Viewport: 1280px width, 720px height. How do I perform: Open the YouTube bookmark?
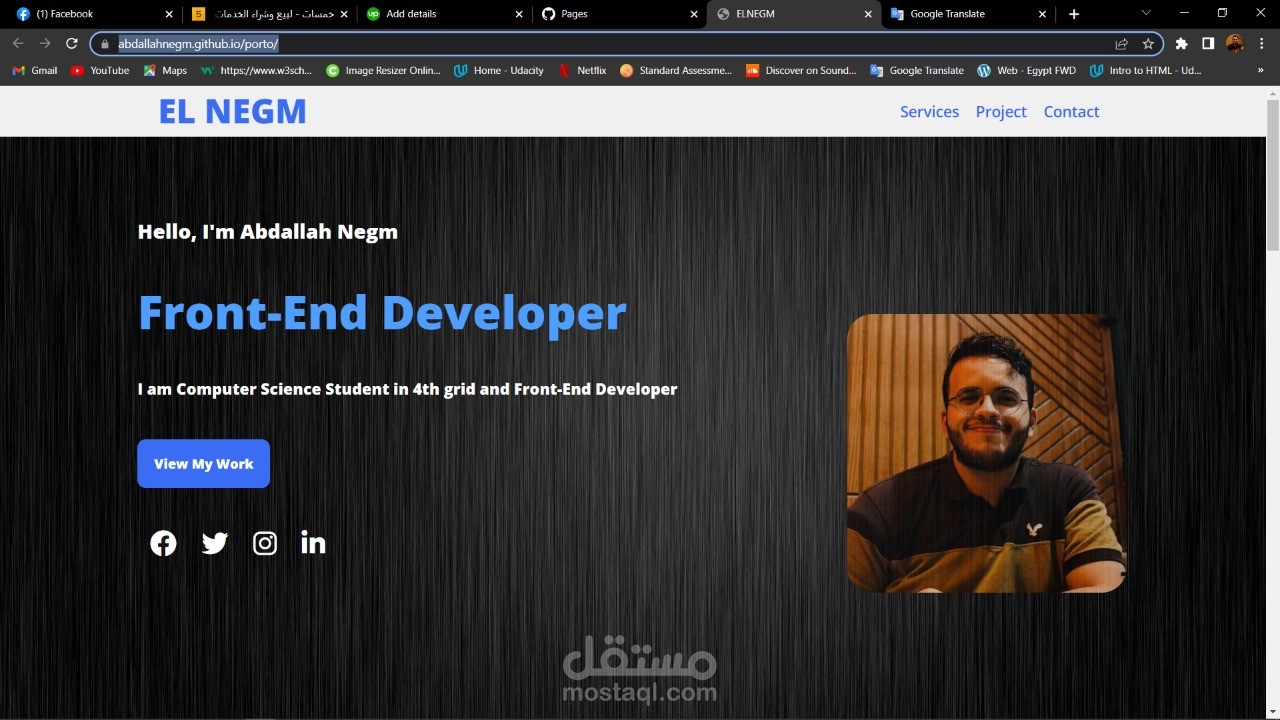pos(100,71)
